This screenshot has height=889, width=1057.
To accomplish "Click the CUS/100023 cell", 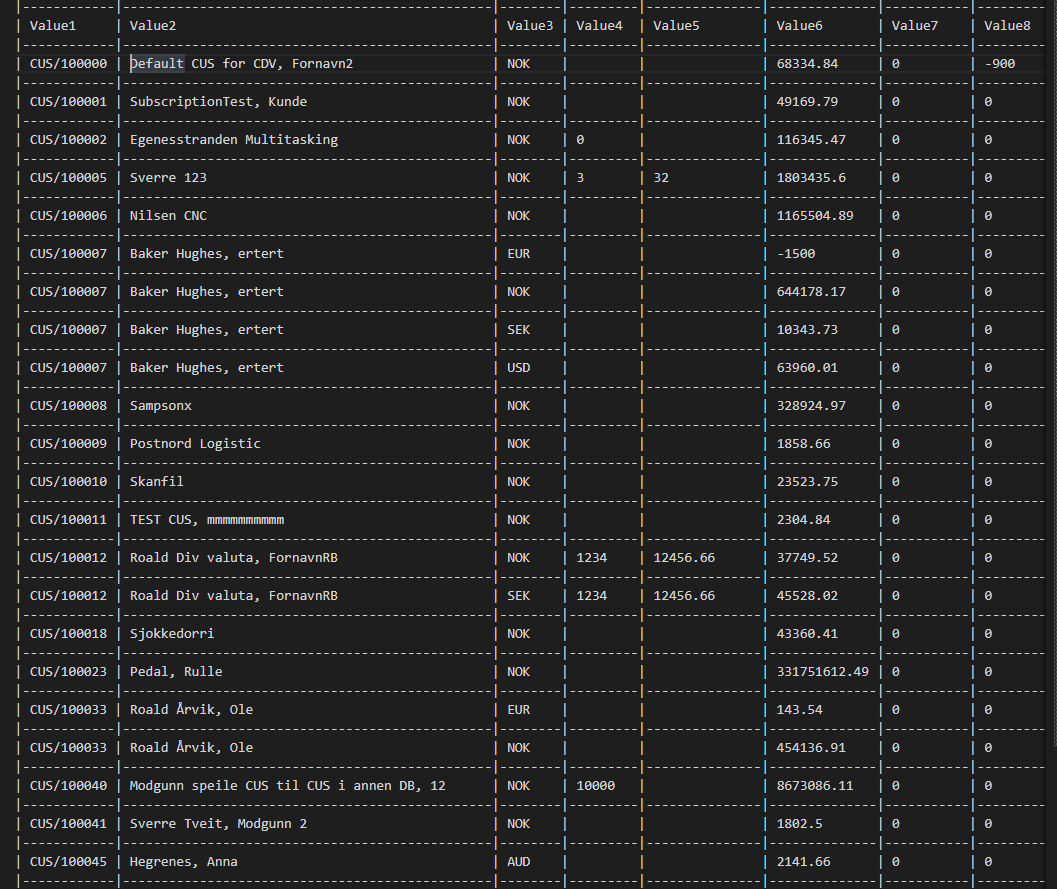I will (x=68, y=672).
